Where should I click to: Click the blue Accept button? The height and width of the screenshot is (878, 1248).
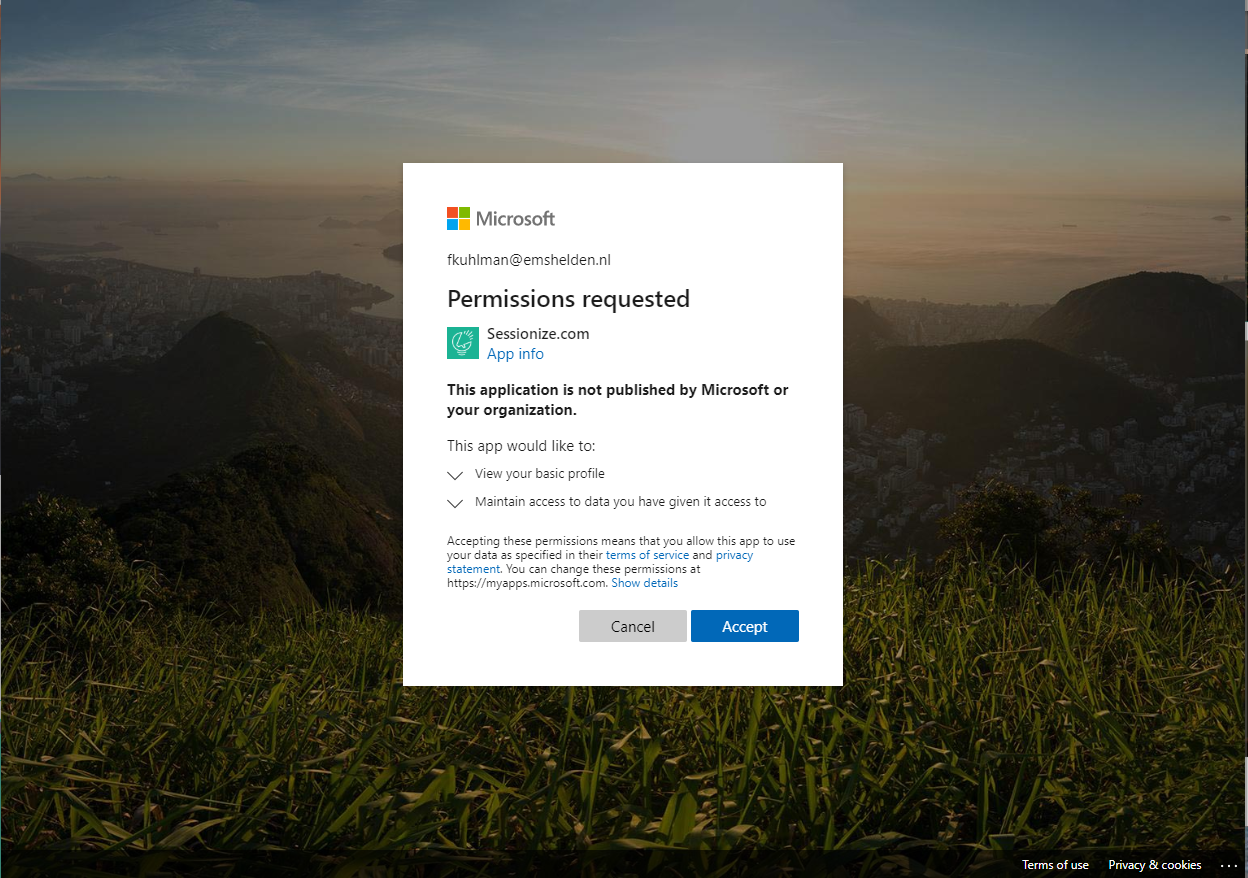coord(745,626)
